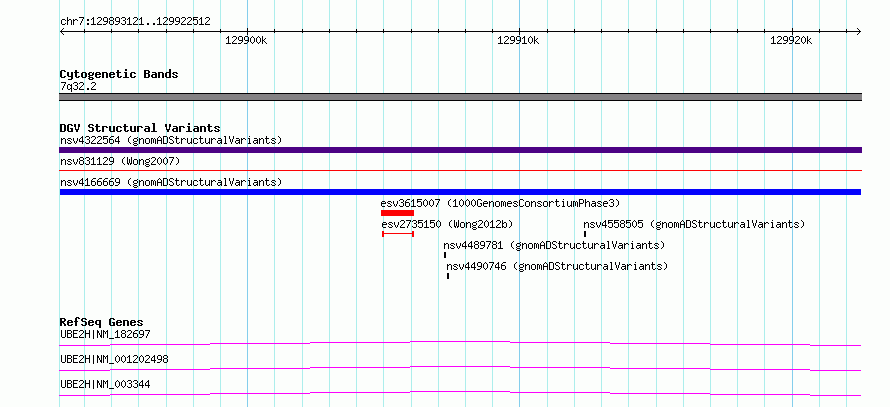Open the nsv831129 (Wong2007) label

click(120, 162)
